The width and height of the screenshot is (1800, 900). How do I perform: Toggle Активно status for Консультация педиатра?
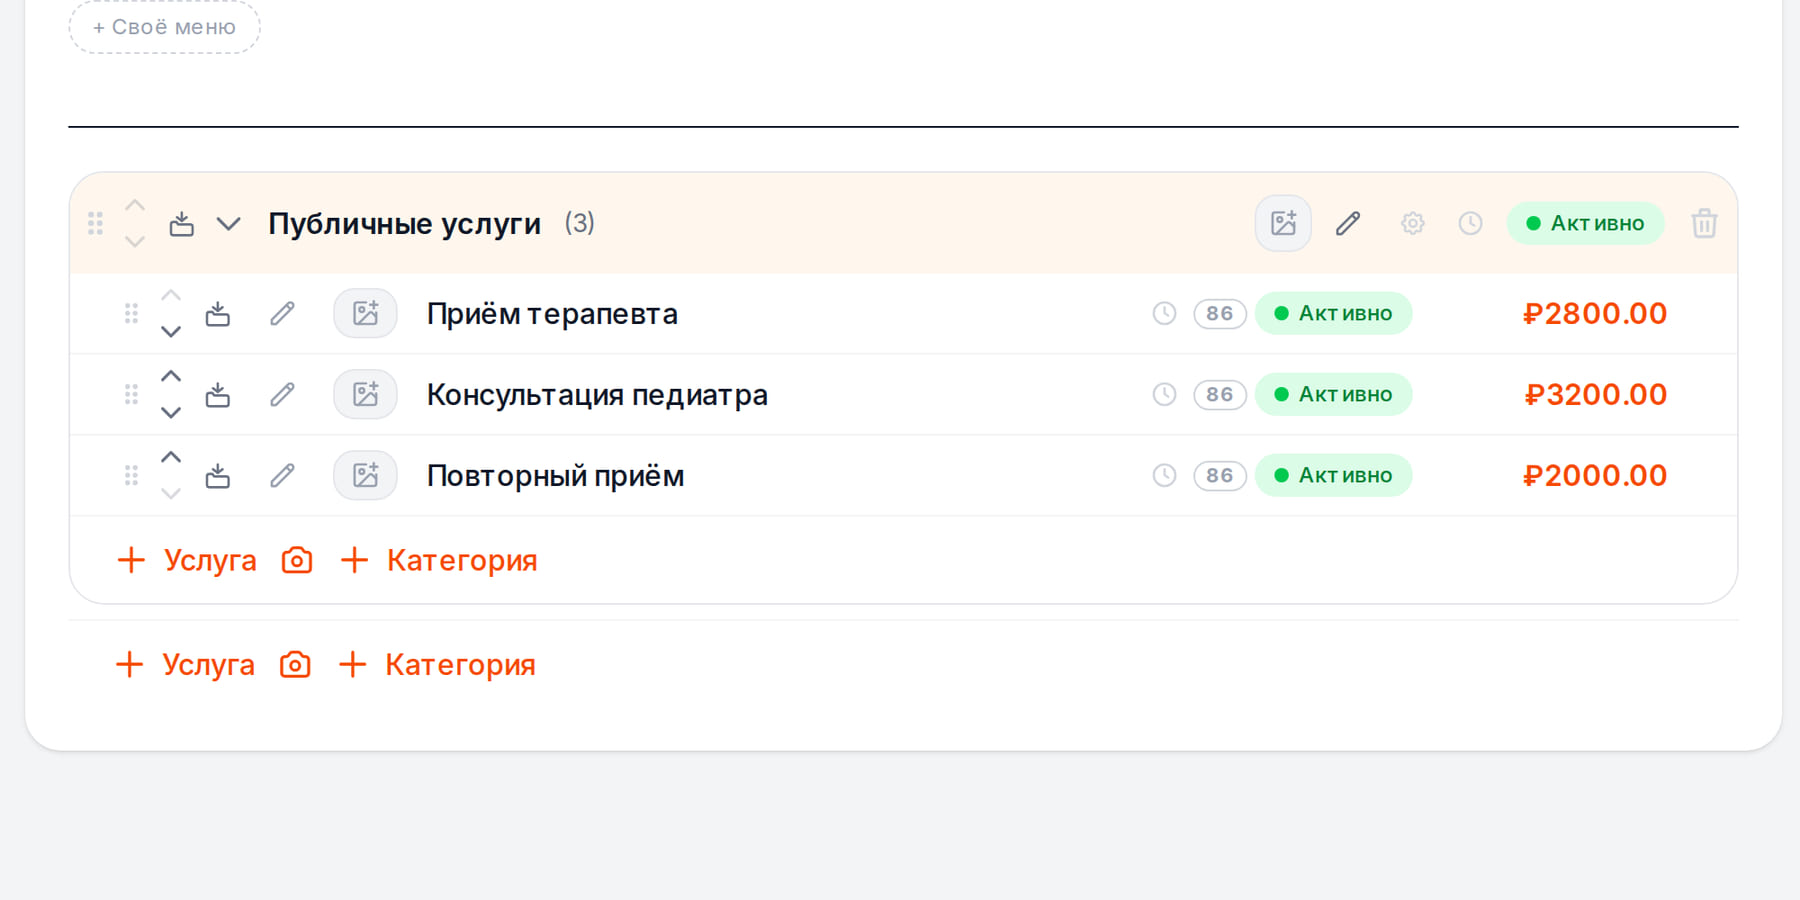pos(1333,394)
